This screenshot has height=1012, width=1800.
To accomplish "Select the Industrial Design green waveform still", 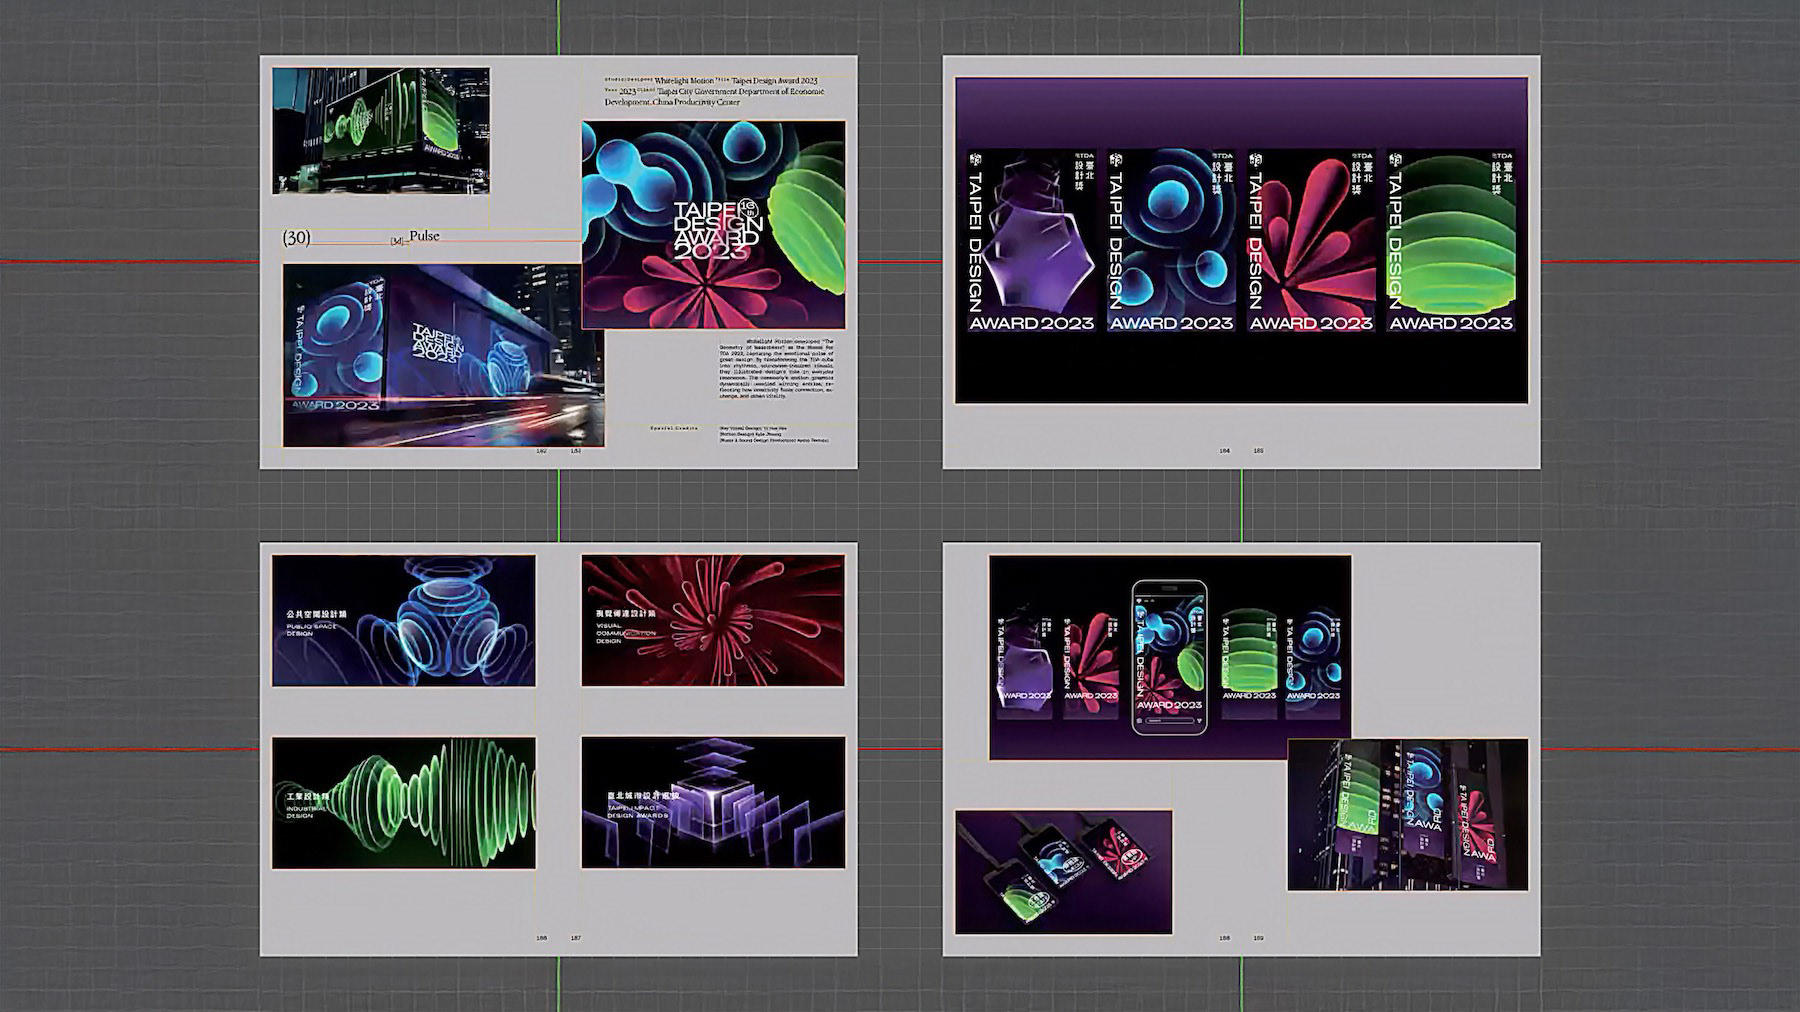I will (x=404, y=803).
